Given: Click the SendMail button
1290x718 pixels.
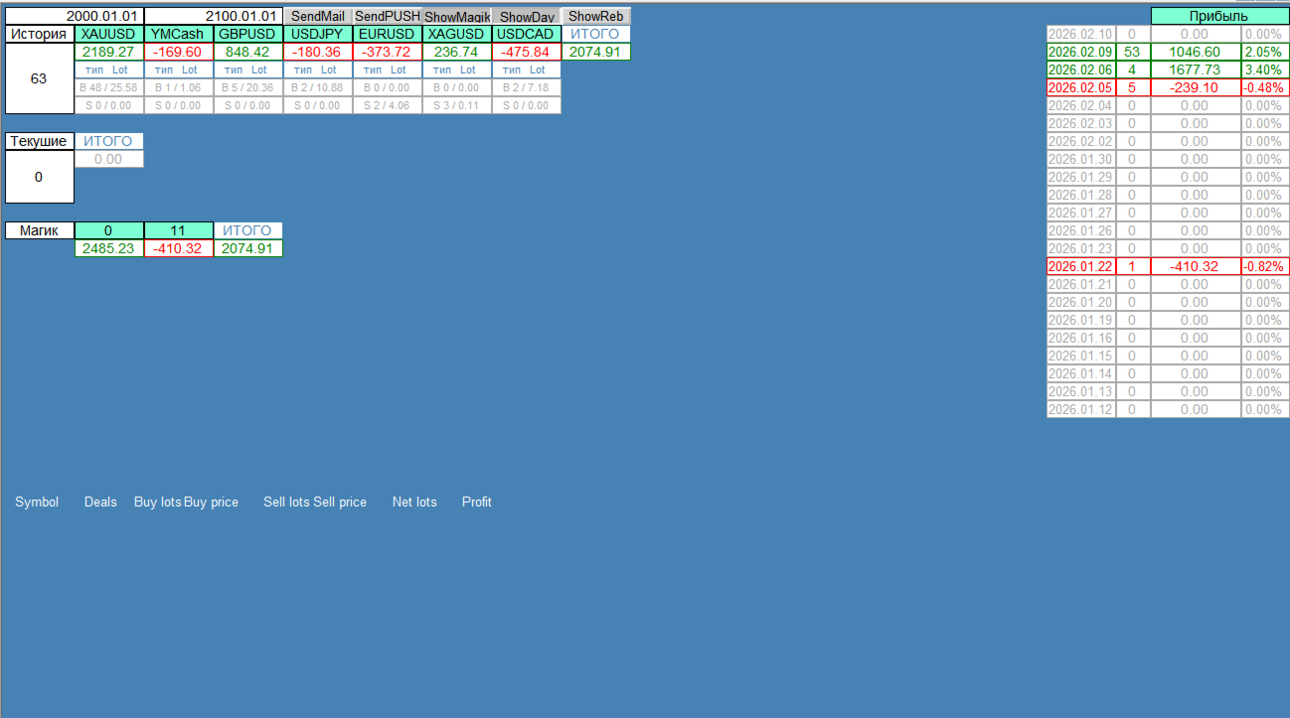Looking at the screenshot, I should tap(318, 16).
